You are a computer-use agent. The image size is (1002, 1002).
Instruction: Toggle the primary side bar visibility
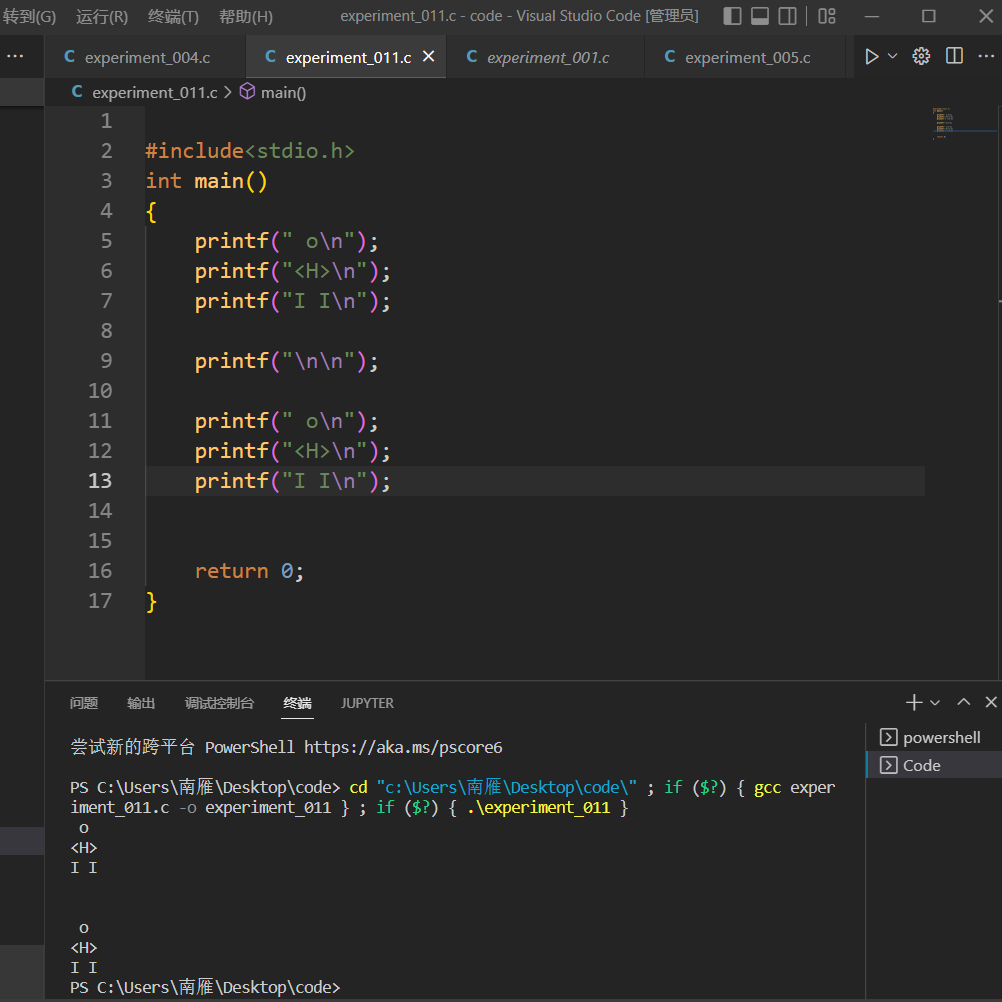click(733, 16)
